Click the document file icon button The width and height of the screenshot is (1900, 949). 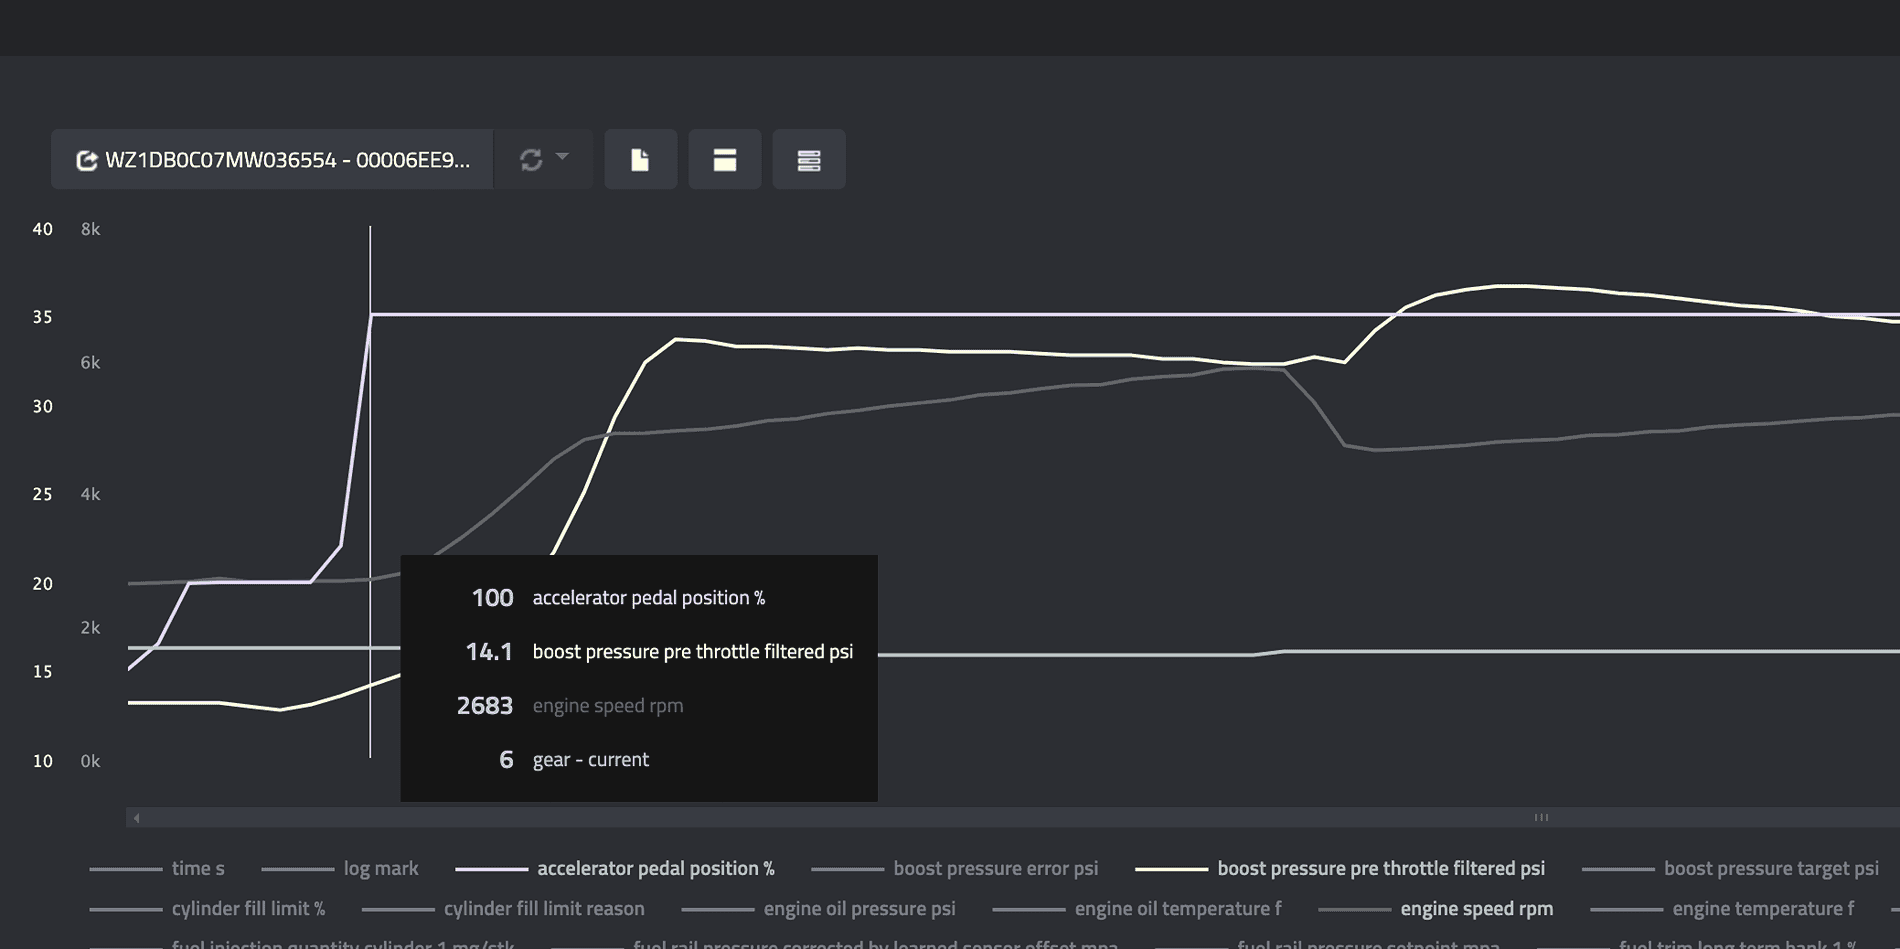click(x=640, y=160)
